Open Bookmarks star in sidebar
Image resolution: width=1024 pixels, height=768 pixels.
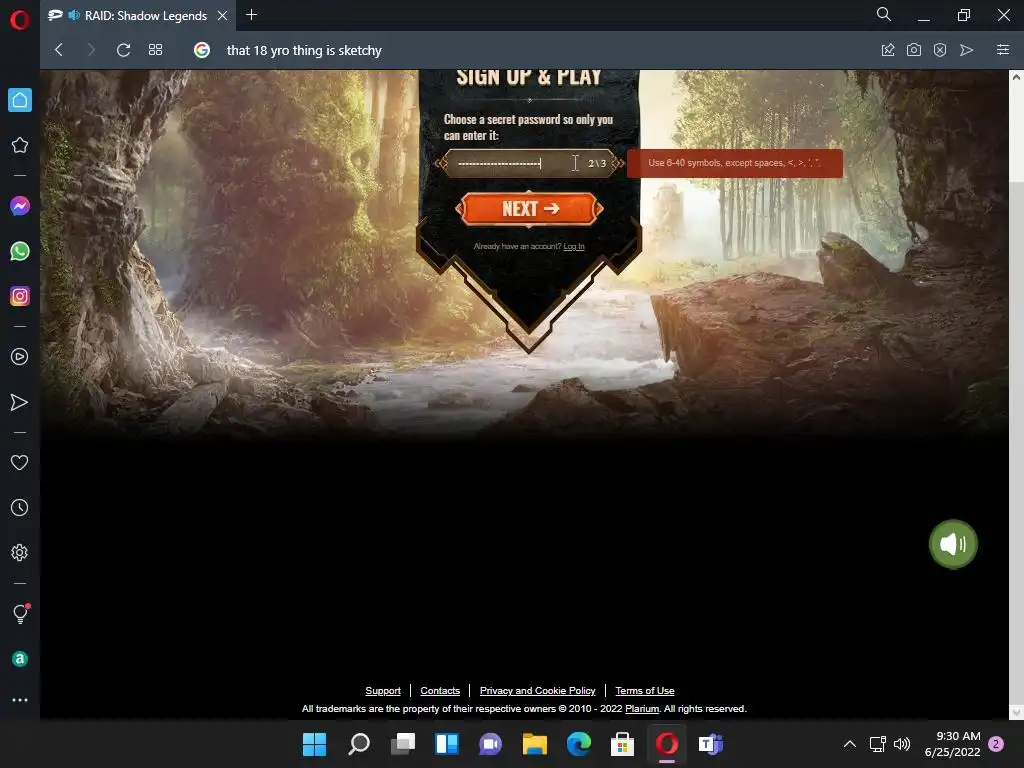[x=20, y=145]
